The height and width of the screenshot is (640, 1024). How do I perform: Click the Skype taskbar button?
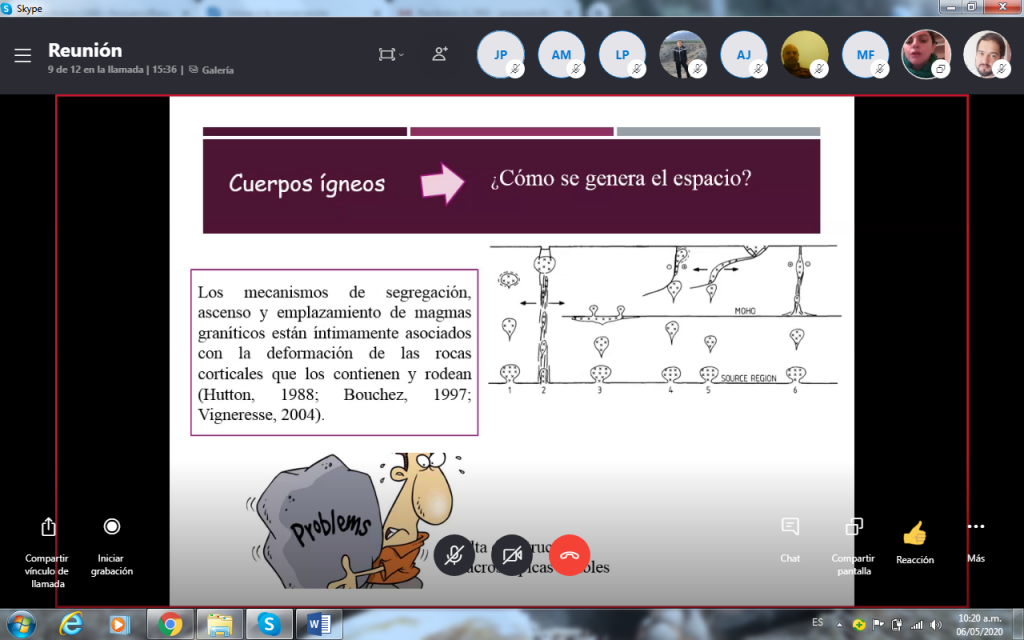[269, 625]
